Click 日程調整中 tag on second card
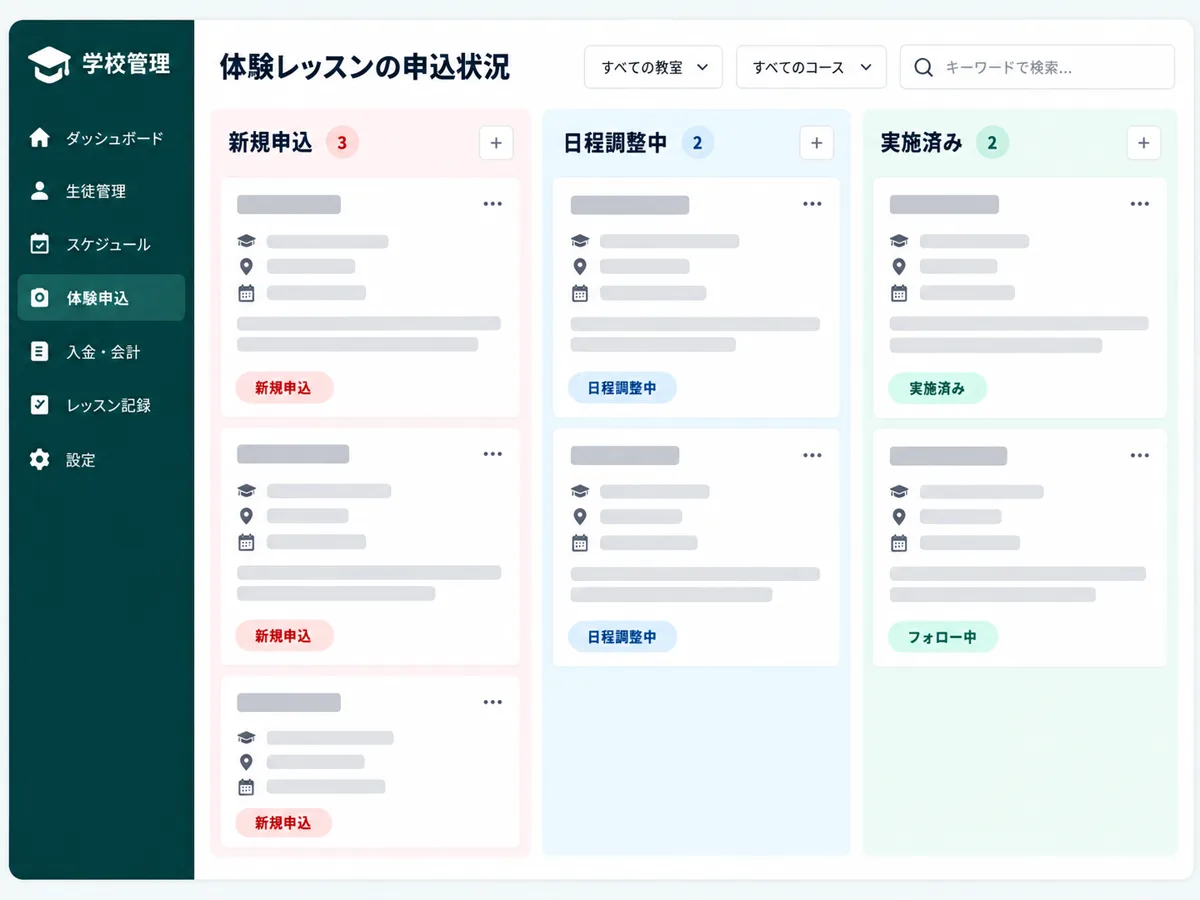Viewport: 1200px width, 900px height. pos(622,636)
